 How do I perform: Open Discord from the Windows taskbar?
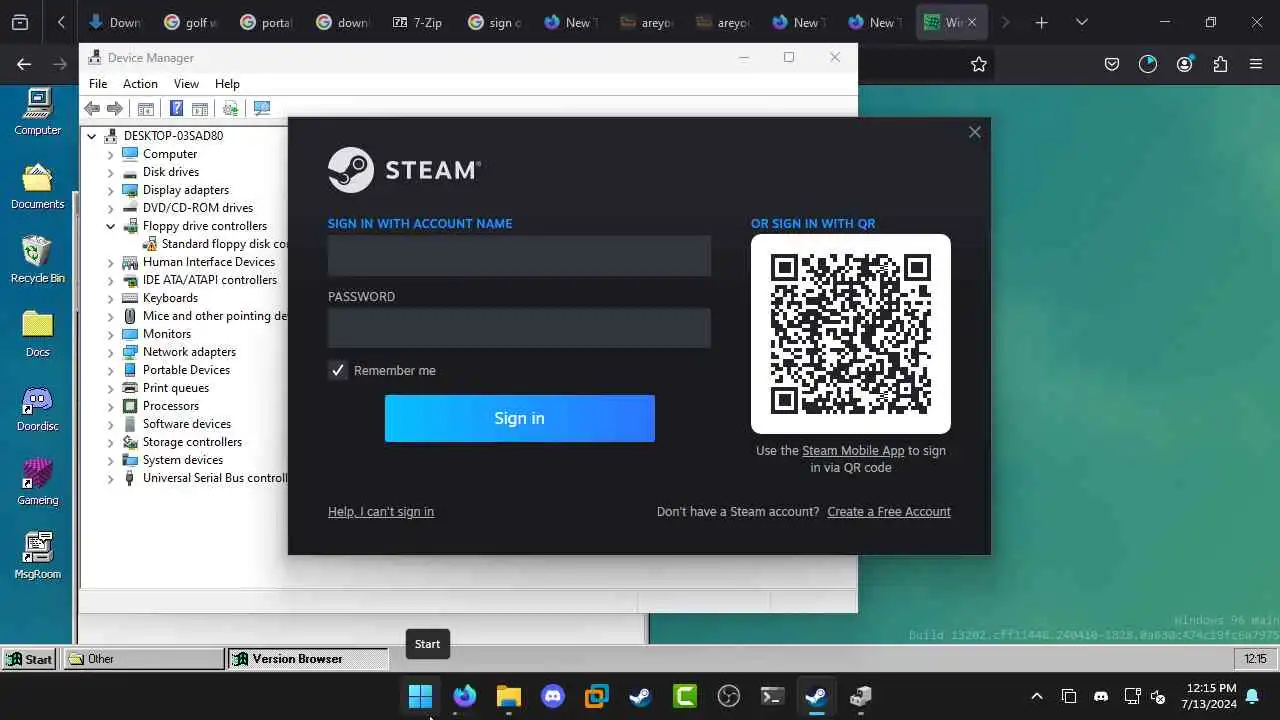point(553,696)
